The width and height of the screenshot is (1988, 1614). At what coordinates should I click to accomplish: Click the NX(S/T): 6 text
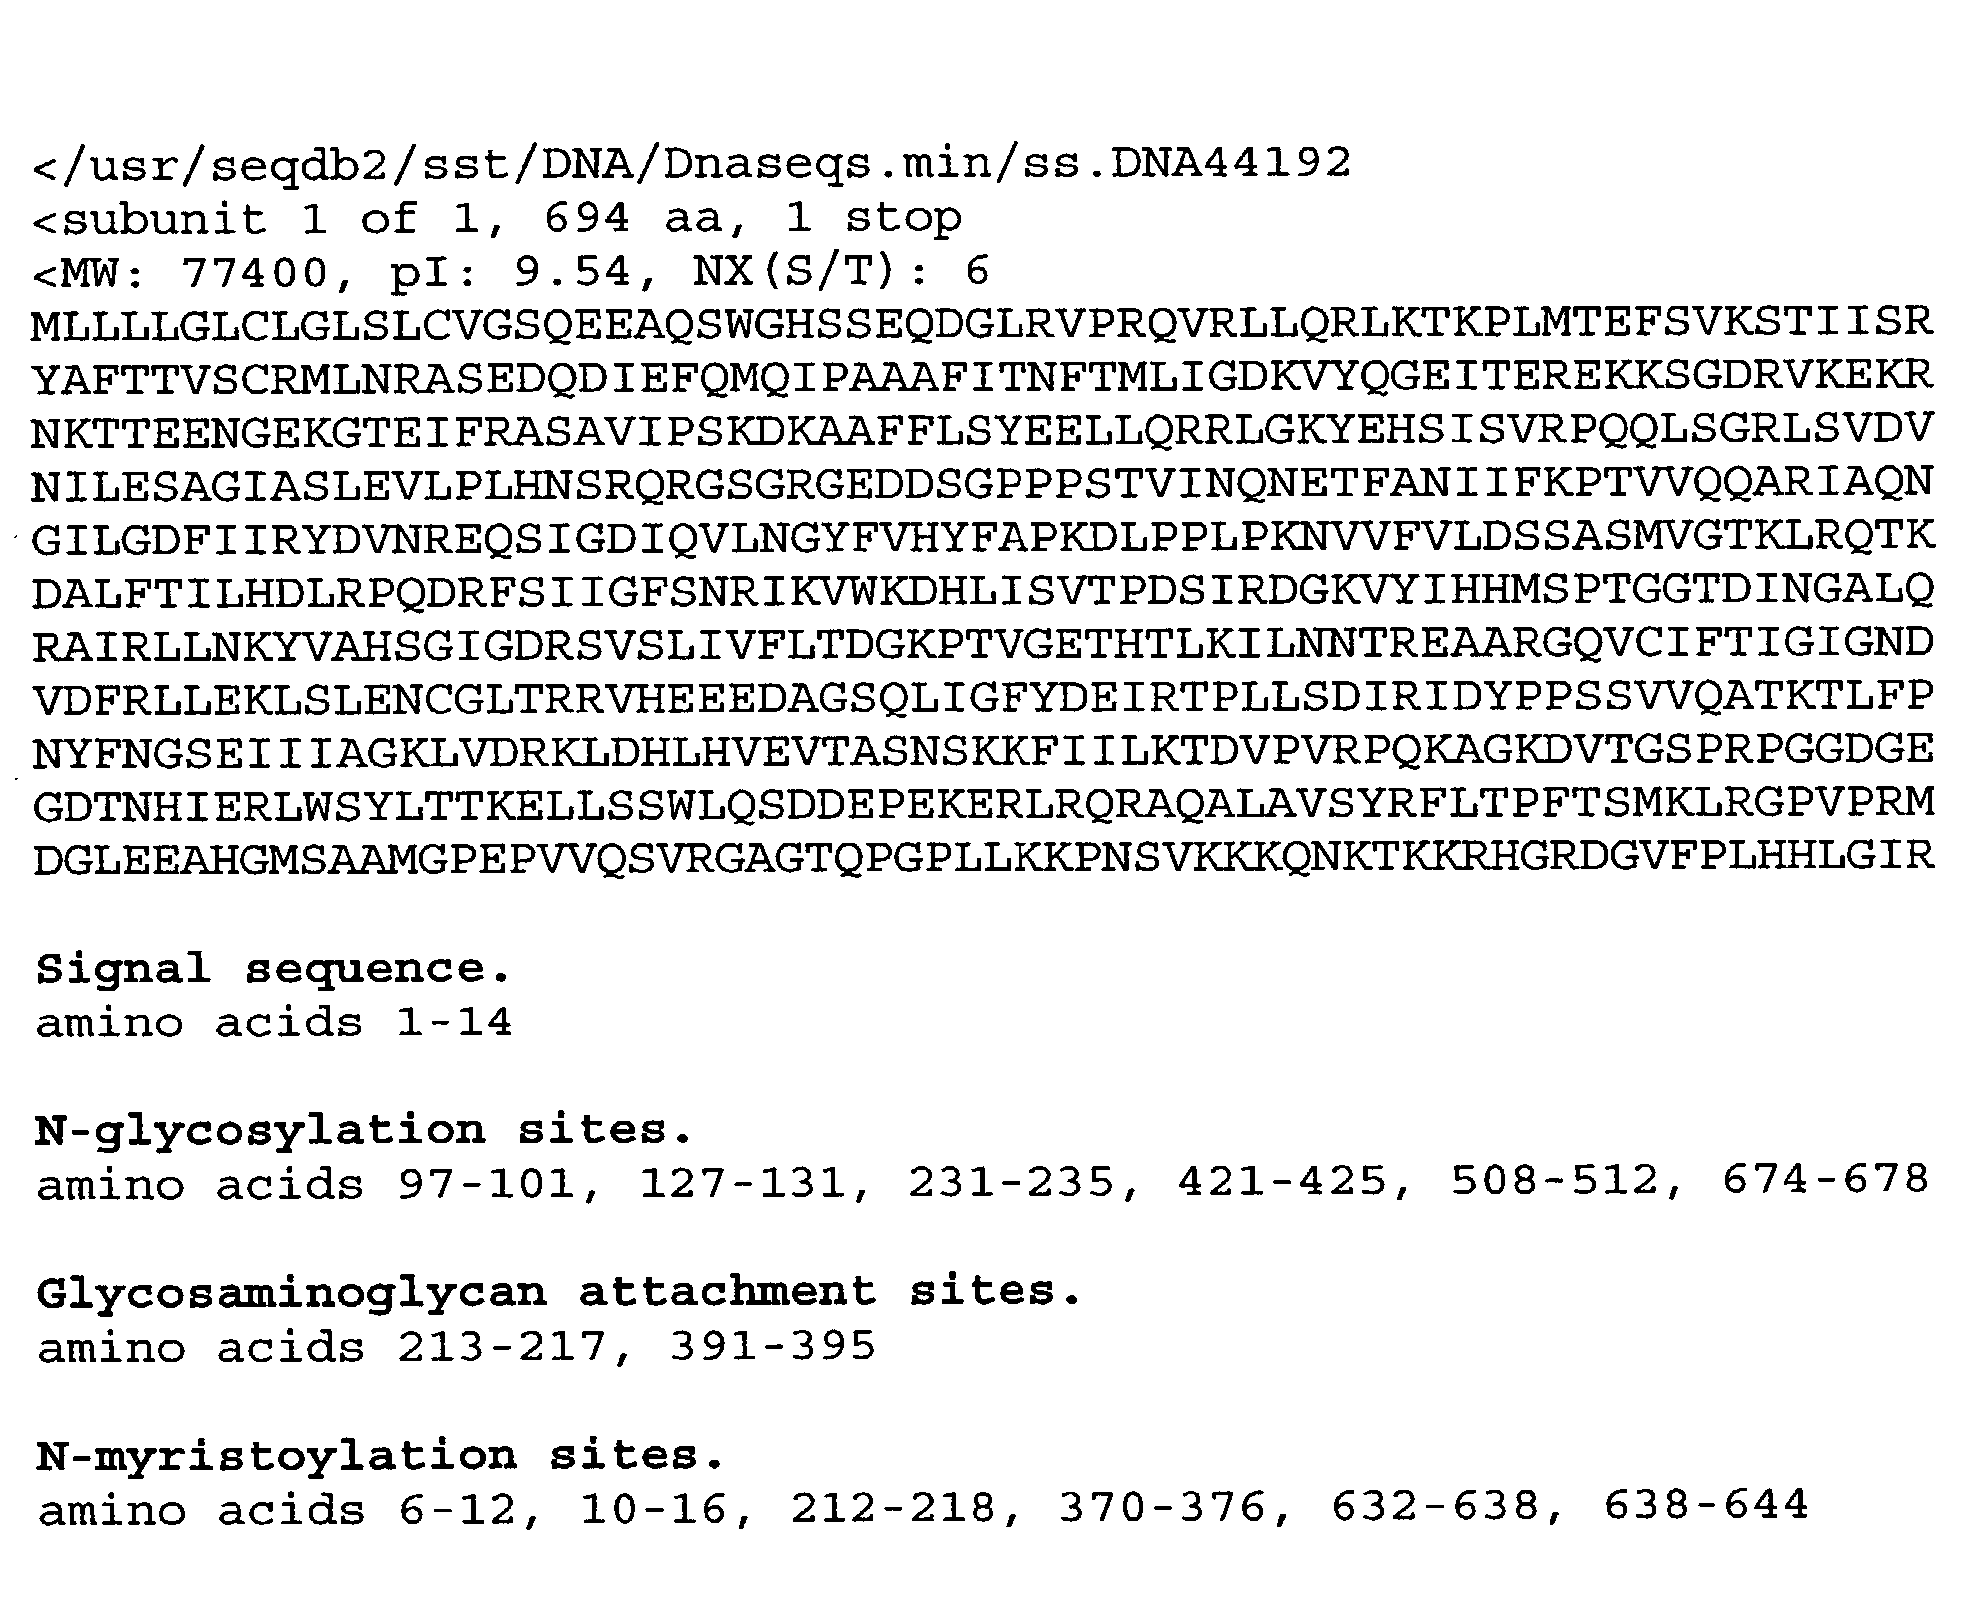[x=840, y=272]
